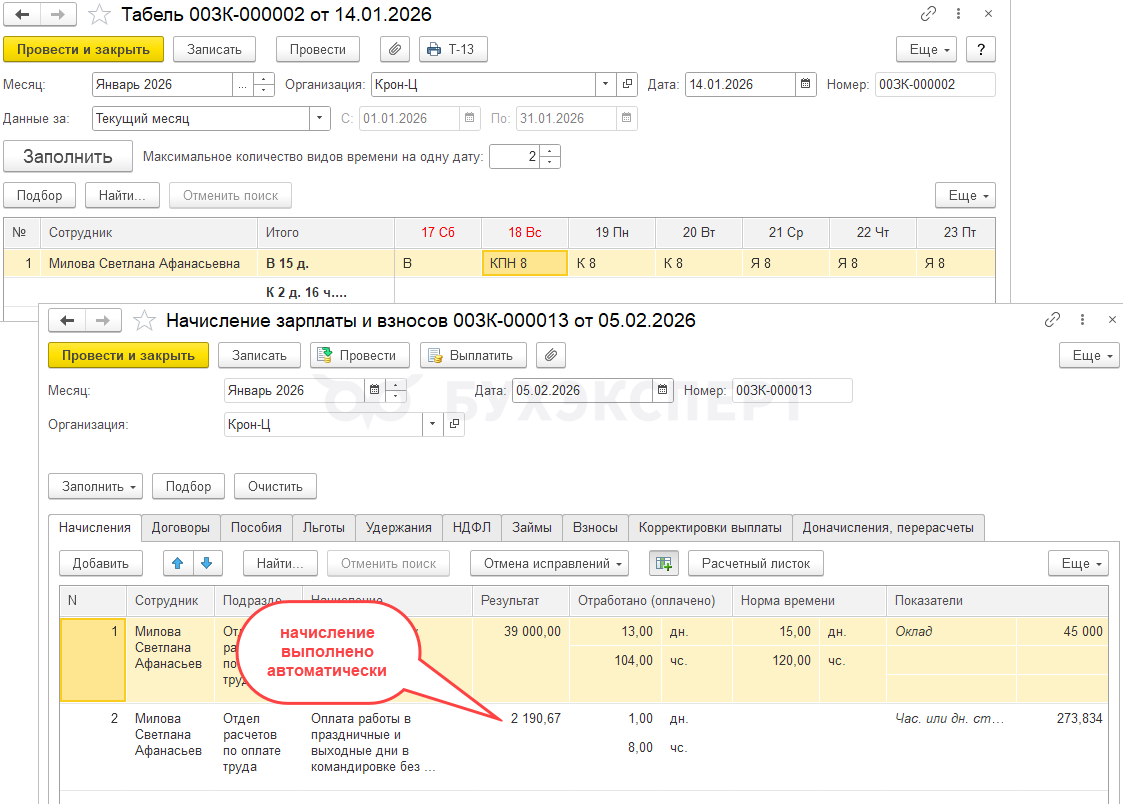Increase maximum time types stepper value
The image size is (1123, 804).
tap(550, 151)
